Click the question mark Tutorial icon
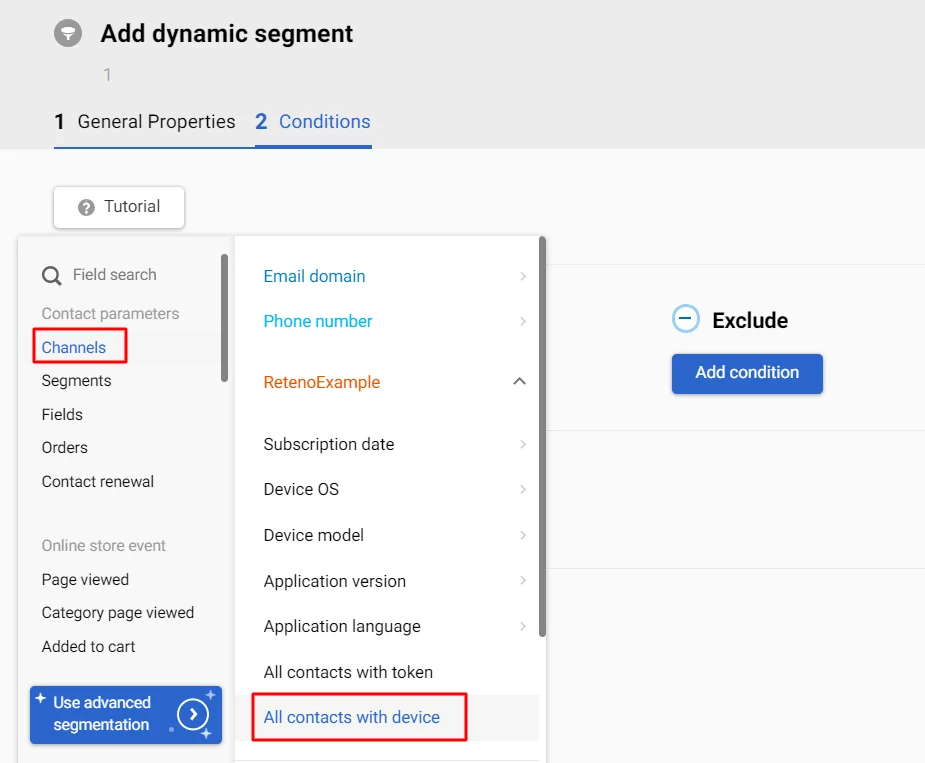Screen dimensions: 925x763 (x=86, y=208)
